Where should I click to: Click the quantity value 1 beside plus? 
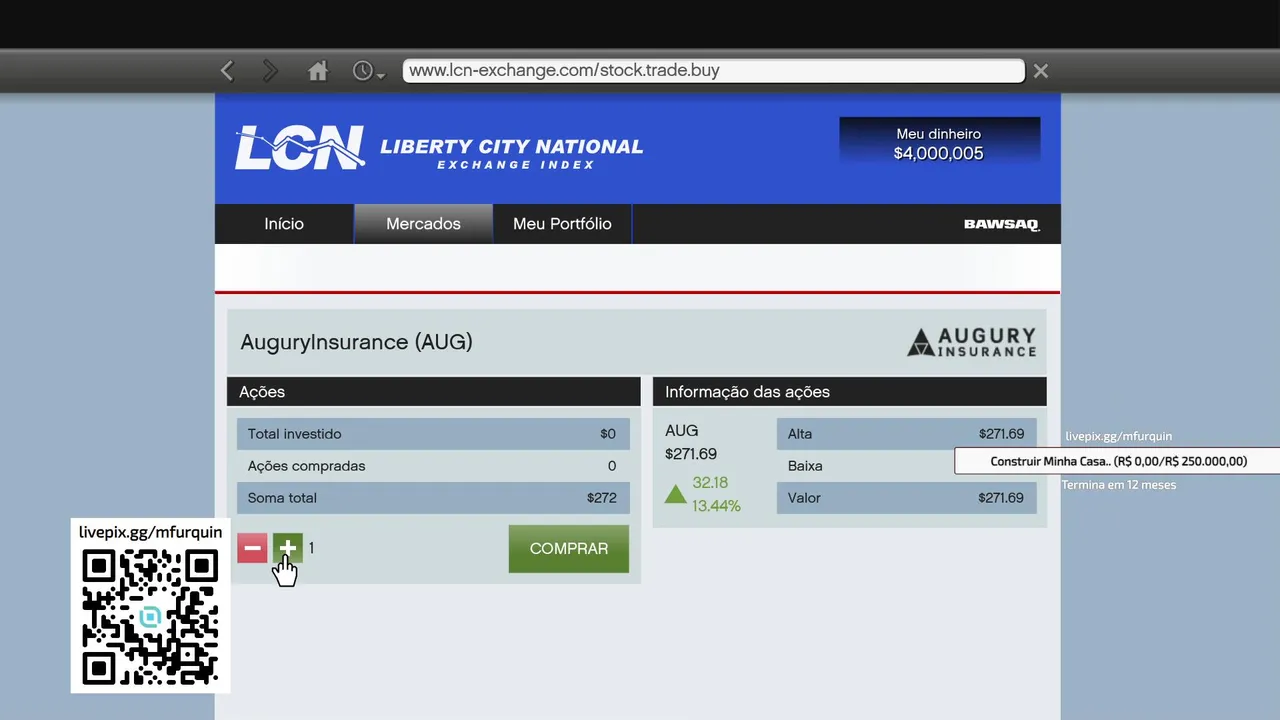311,548
